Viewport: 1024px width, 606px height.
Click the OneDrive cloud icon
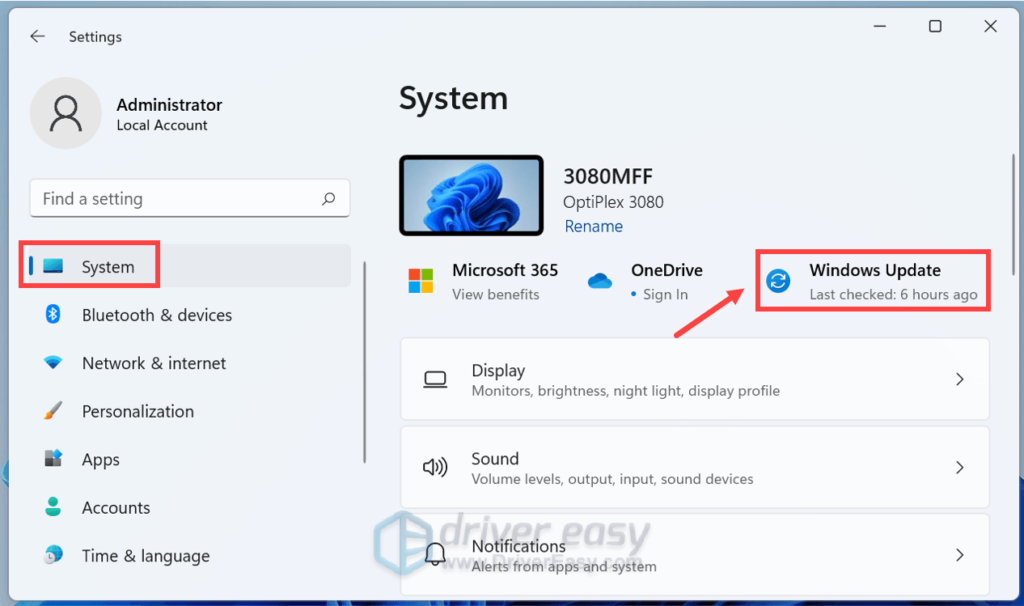[x=600, y=281]
